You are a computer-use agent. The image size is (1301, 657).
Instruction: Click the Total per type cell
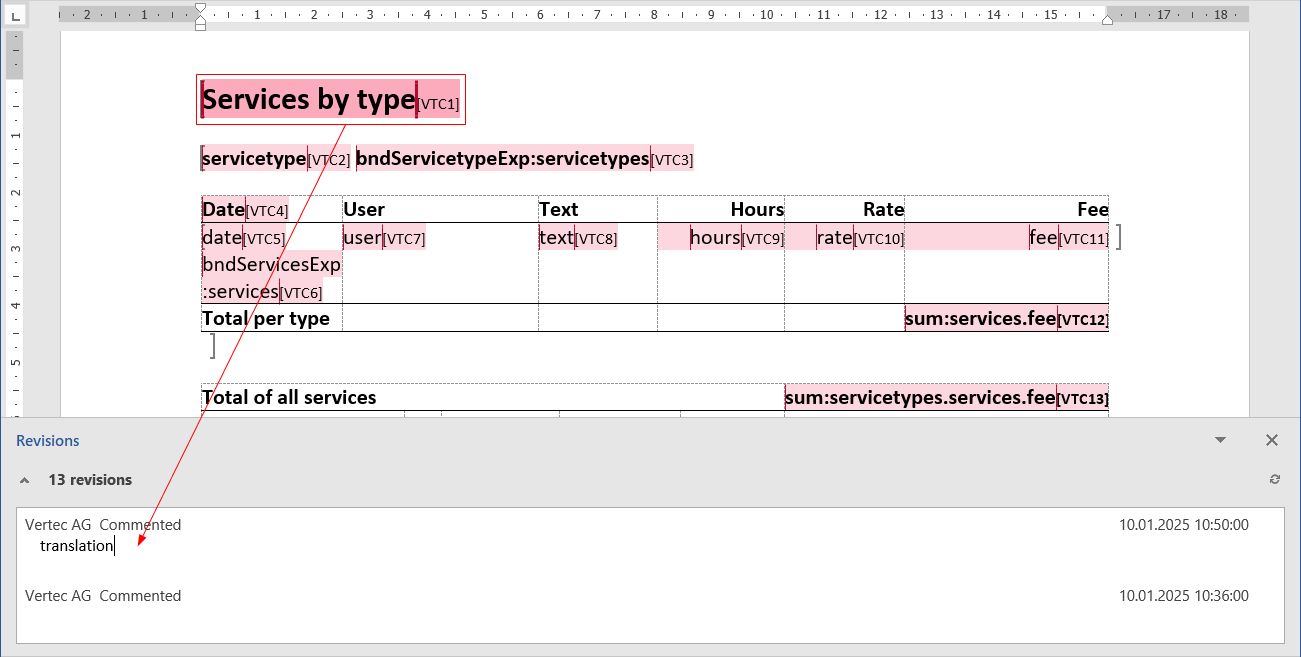coord(266,319)
